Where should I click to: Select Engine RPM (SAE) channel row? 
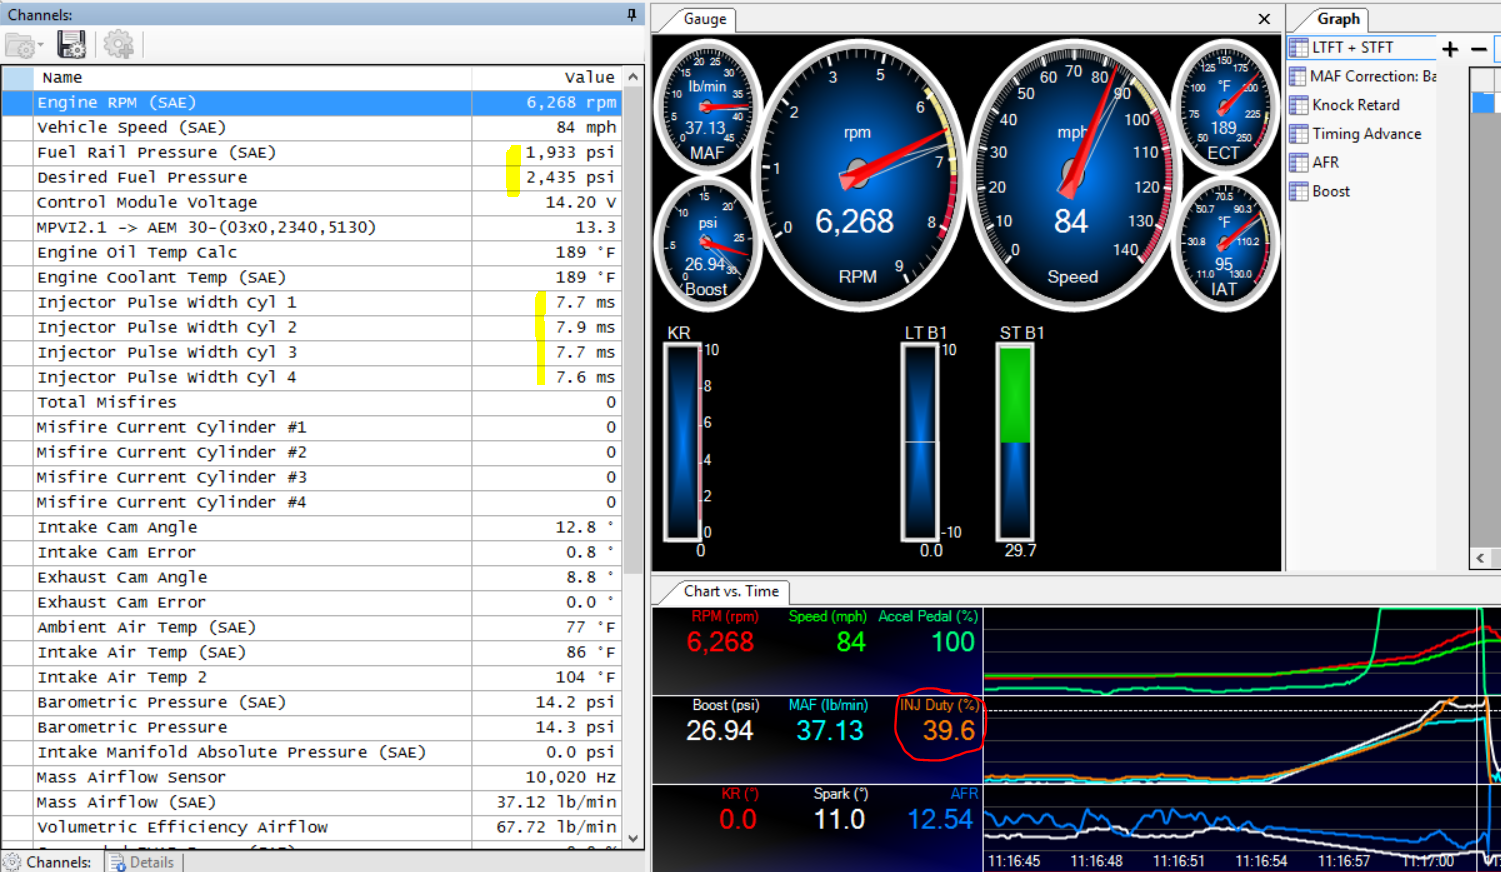click(x=312, y=102)
